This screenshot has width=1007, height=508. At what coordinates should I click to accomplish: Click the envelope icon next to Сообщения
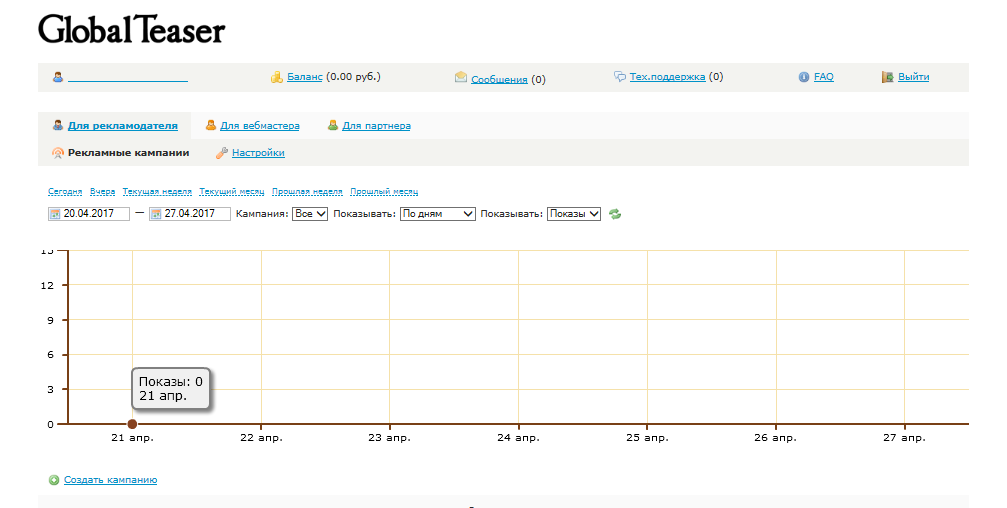(x=460, y=77)
